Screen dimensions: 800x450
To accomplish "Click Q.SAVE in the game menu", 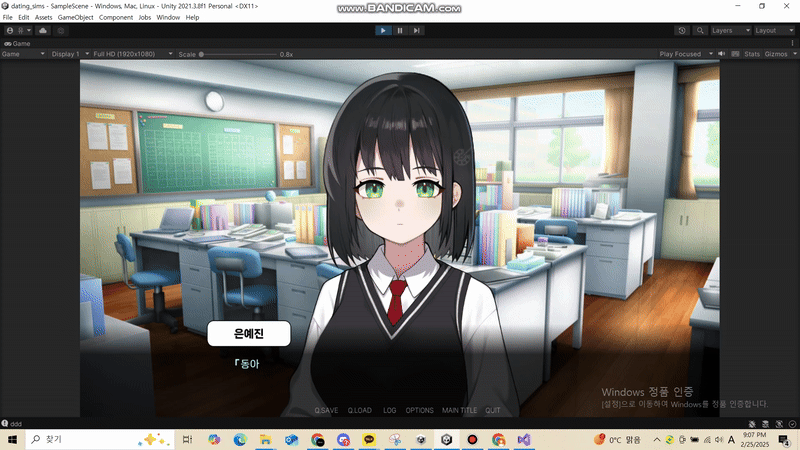I will [326, 410].
